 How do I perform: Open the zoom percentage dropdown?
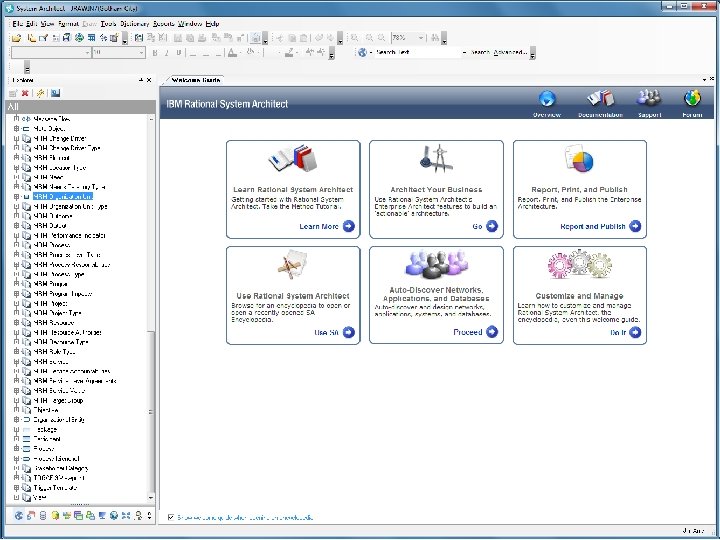(421, 38)
